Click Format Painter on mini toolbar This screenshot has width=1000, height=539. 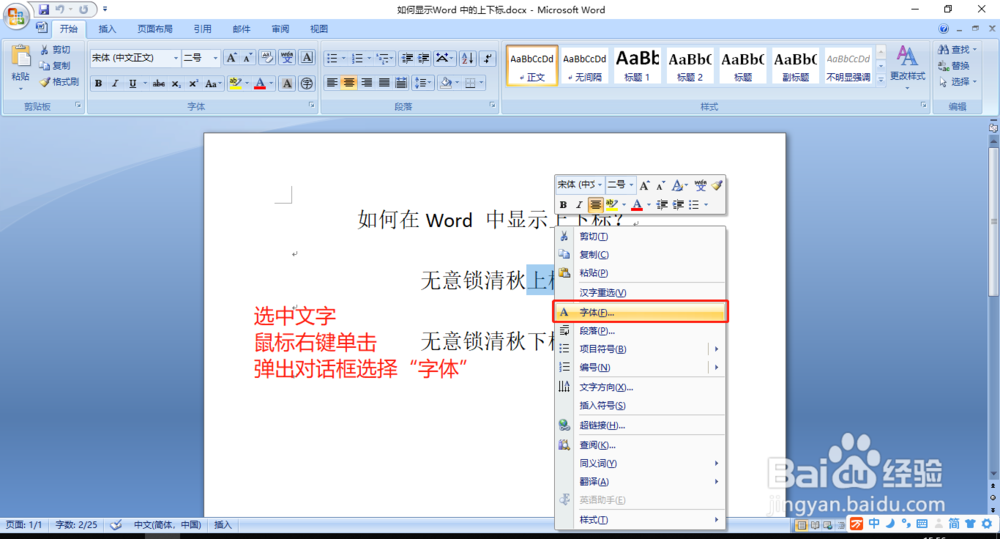click(717, 186)
